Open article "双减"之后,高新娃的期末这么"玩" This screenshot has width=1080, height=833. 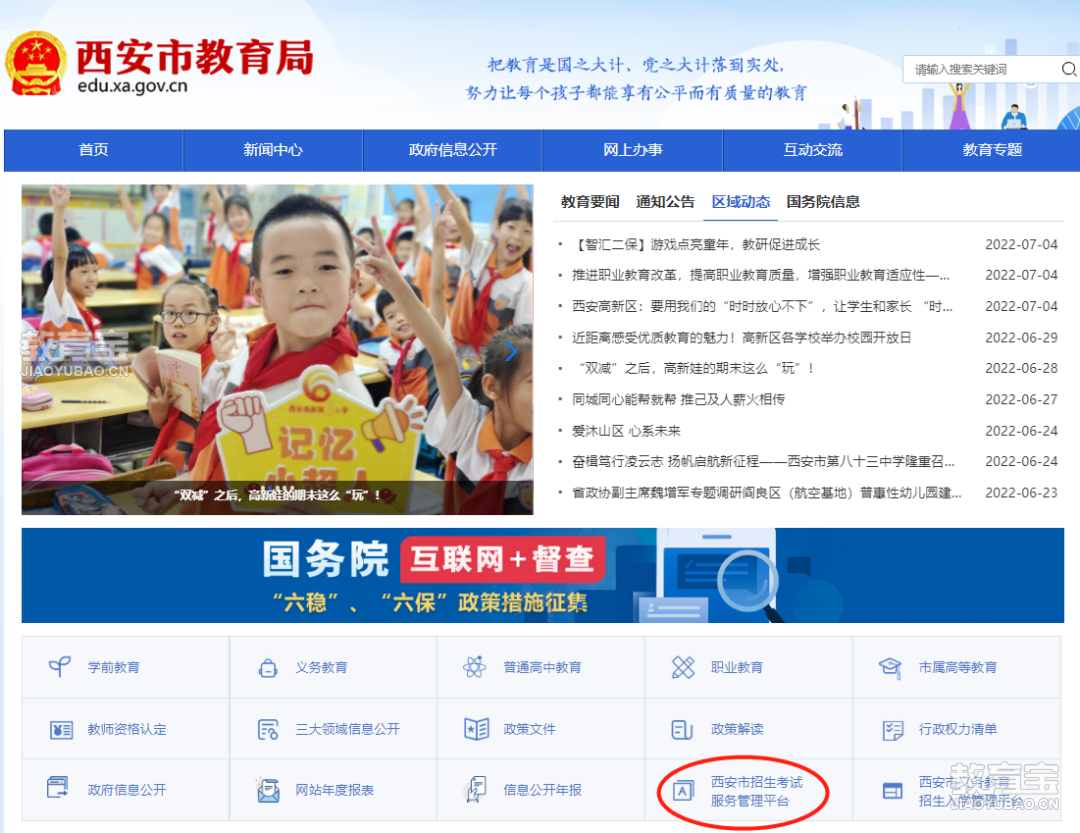pyautogui.click(x=694, y=369)
